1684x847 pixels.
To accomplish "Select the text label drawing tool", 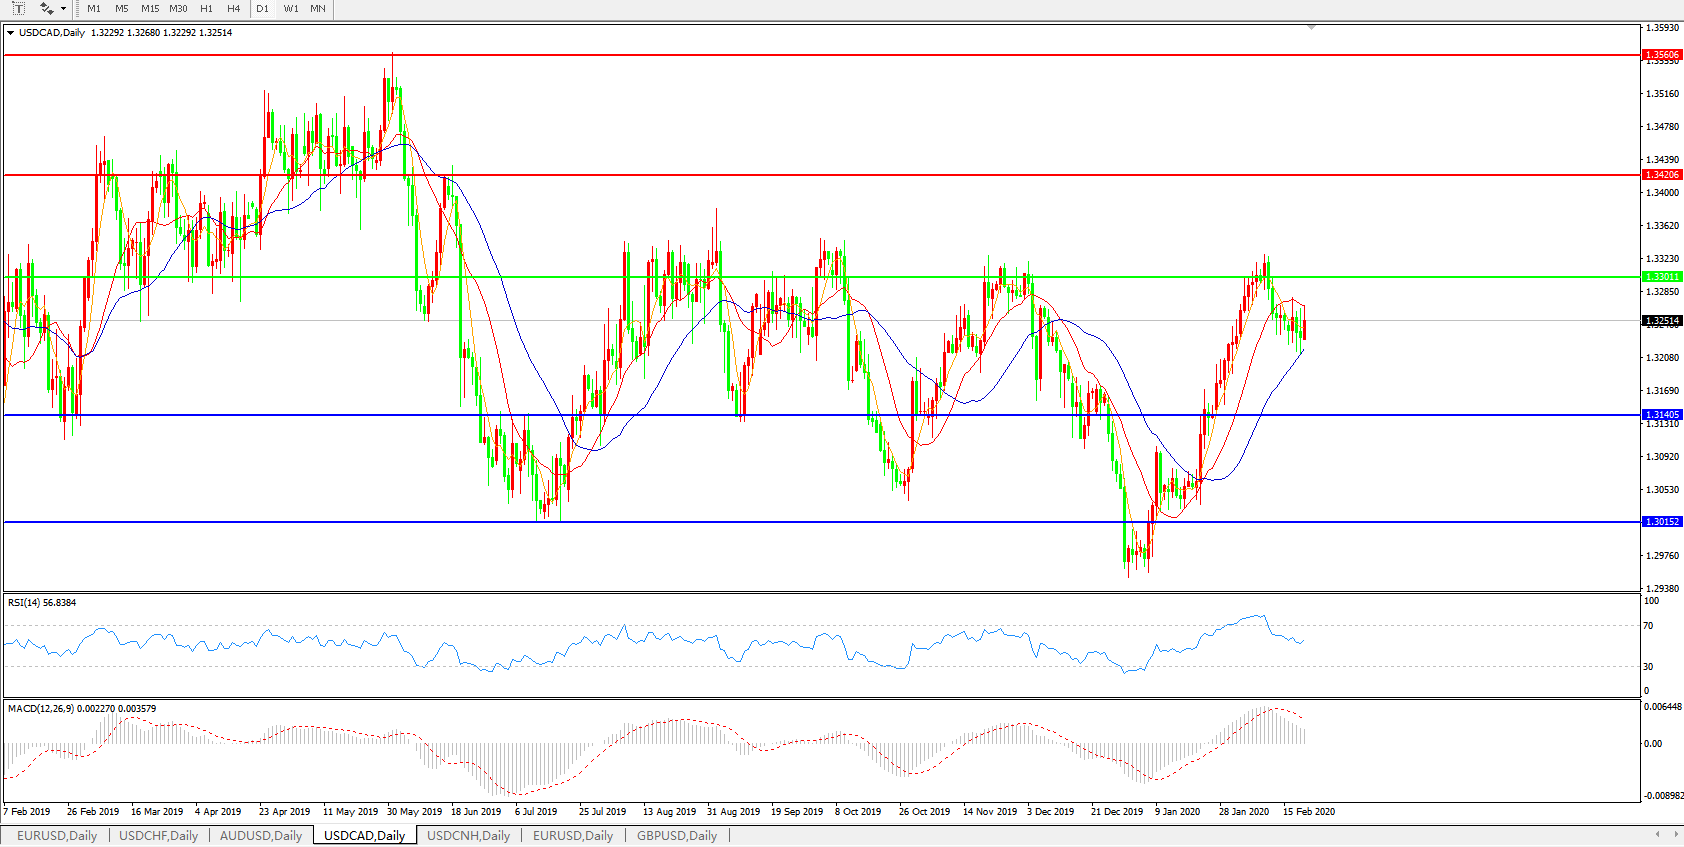I will 18,8.
